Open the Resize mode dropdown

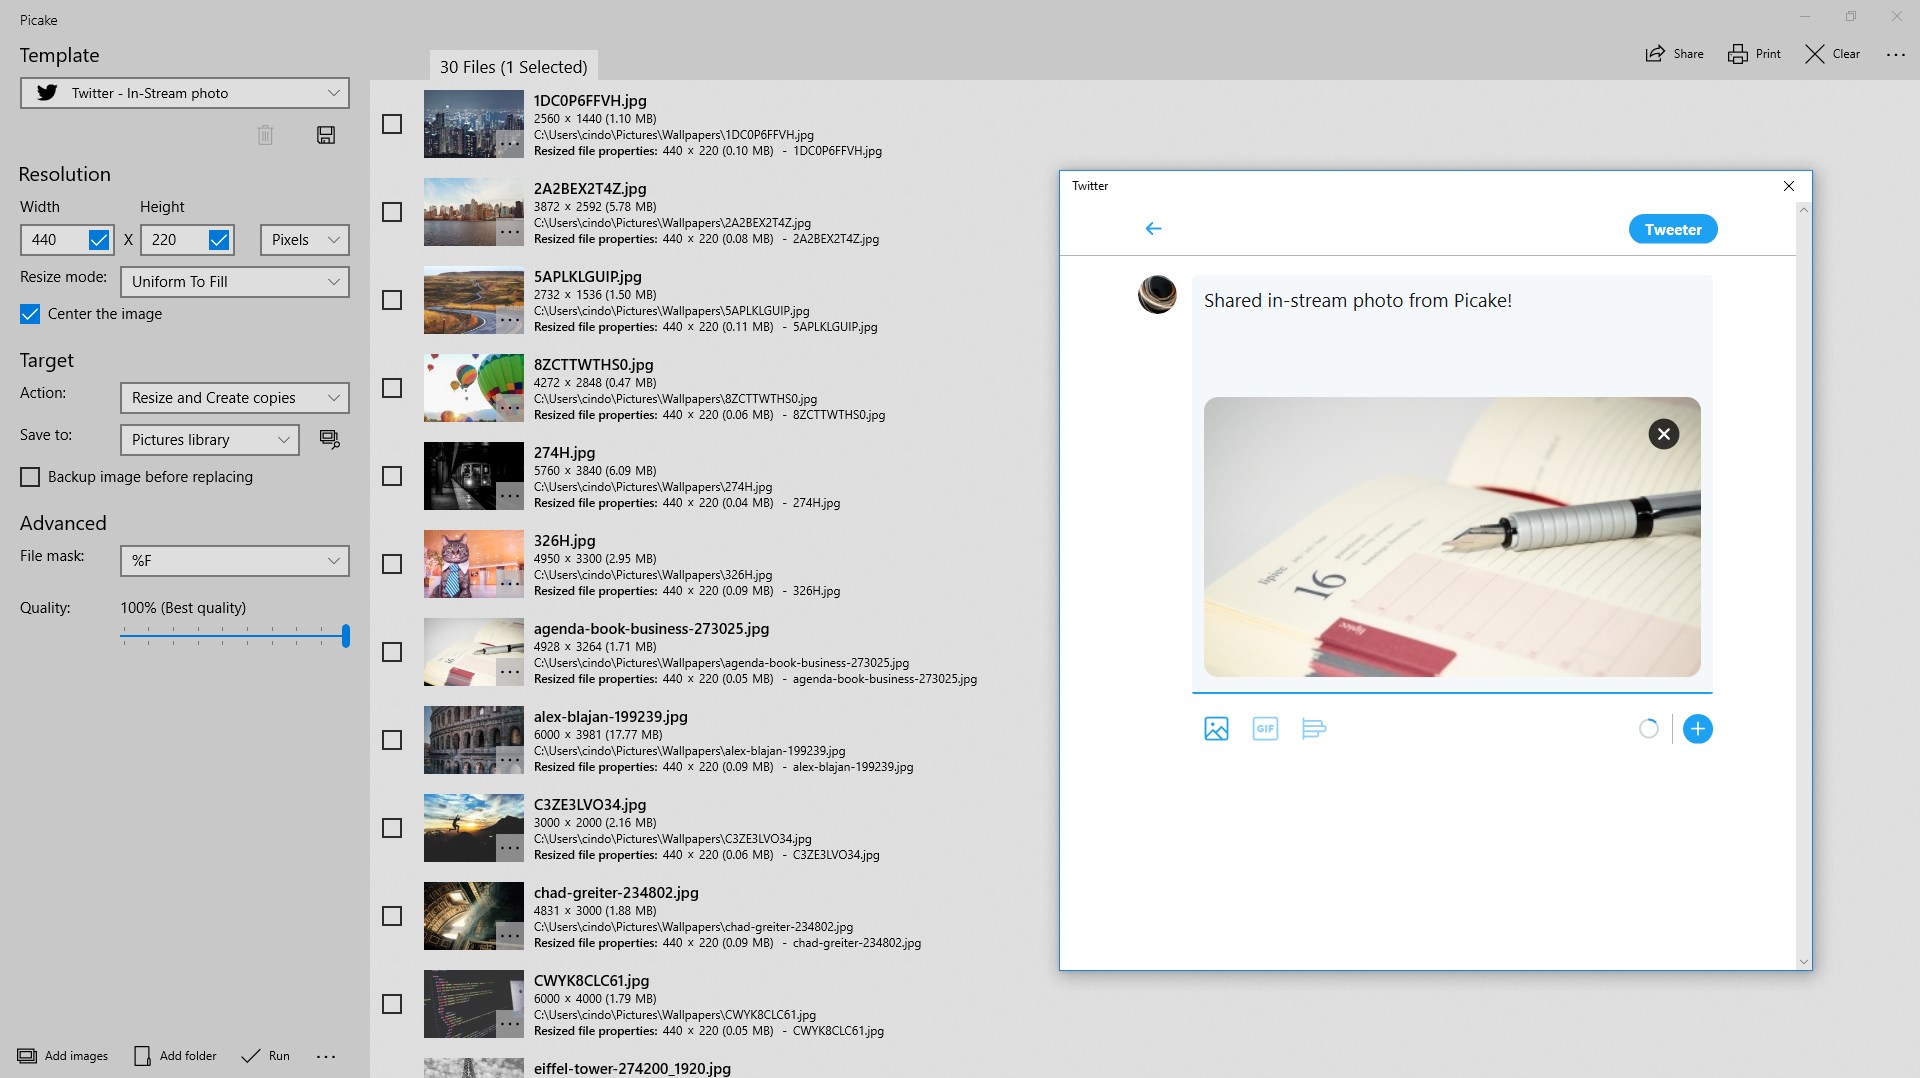235,282
